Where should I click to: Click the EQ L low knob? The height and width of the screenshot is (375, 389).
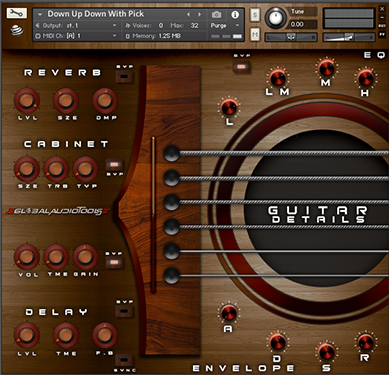coord(229,108)
